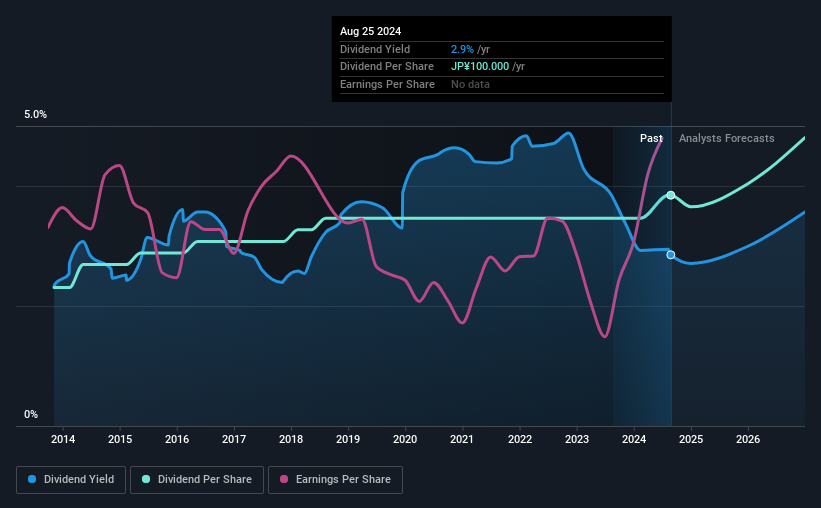Image resolution: width=821 pixels, height=508 pixels.
Task: Click the 2014 x-axis label
Action: tap(63, 439)
